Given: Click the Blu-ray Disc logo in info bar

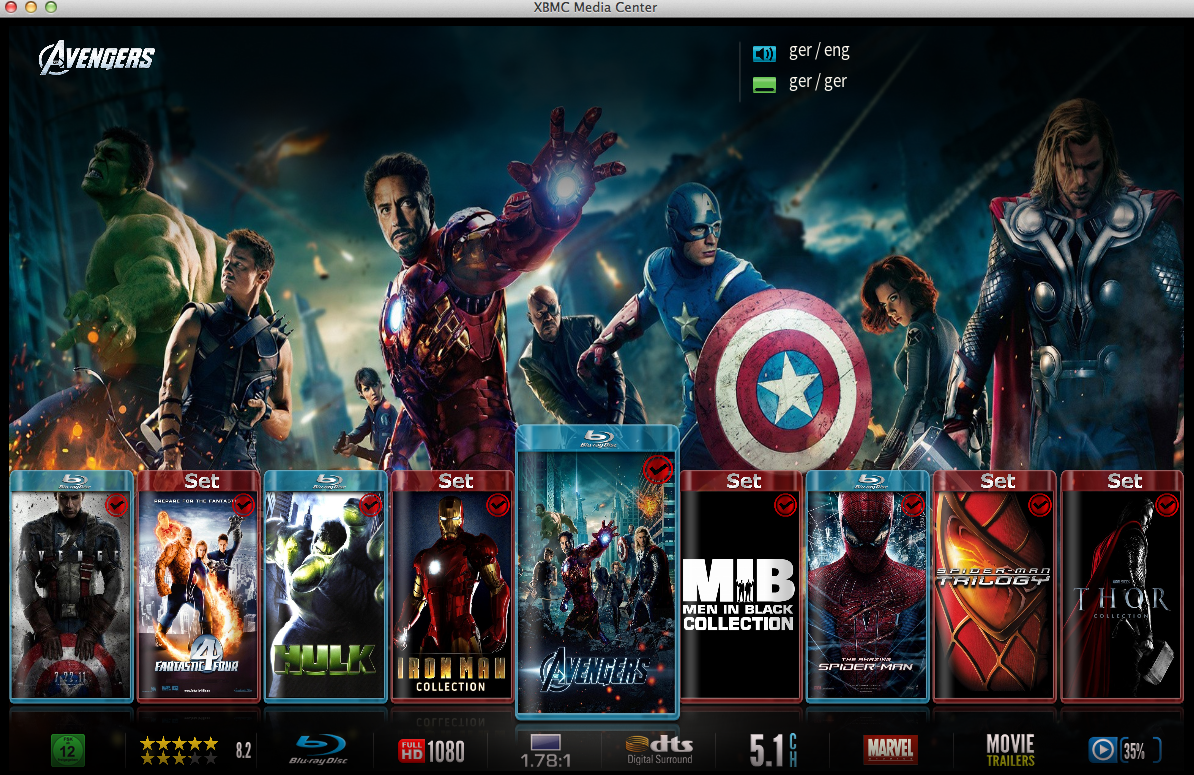Looking at the screenshot, I should pos(319,750).
